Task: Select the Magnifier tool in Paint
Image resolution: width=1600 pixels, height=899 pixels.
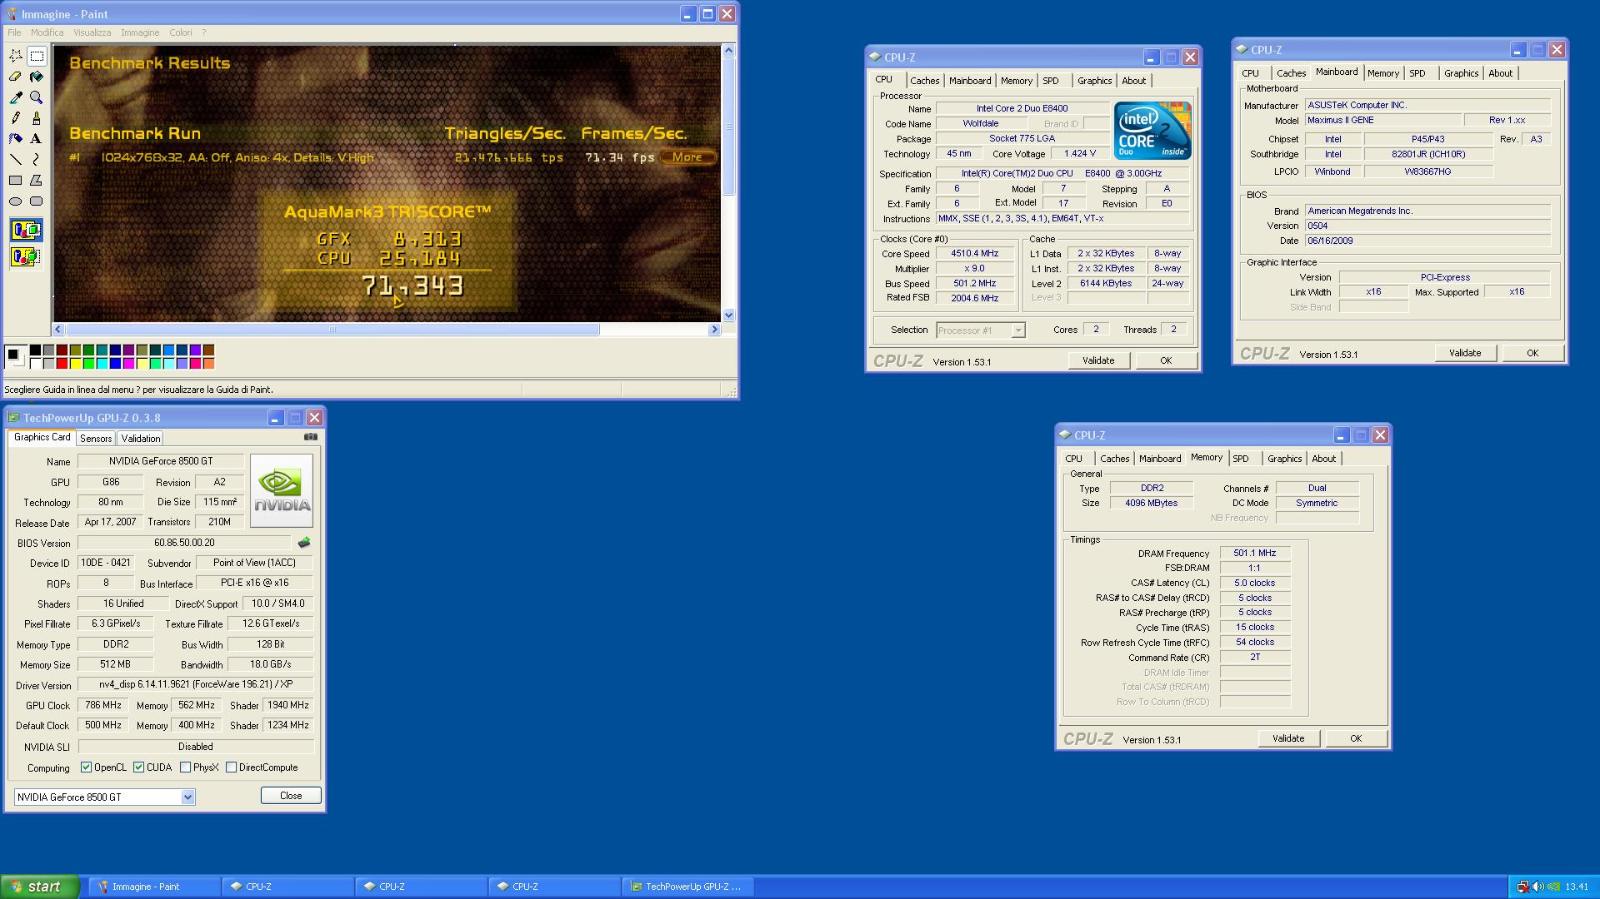Action: tap(36, 97)
